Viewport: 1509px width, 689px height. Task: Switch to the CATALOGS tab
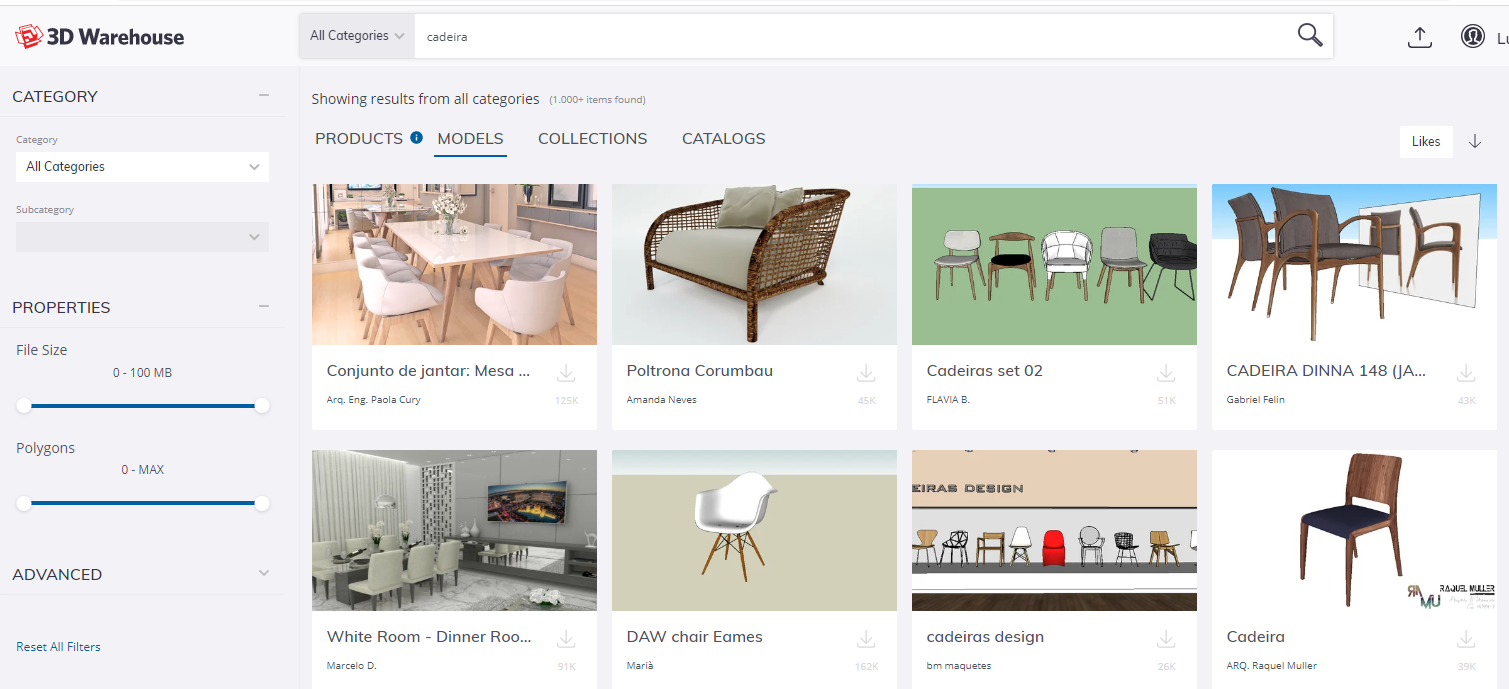(x=723, y=138)
